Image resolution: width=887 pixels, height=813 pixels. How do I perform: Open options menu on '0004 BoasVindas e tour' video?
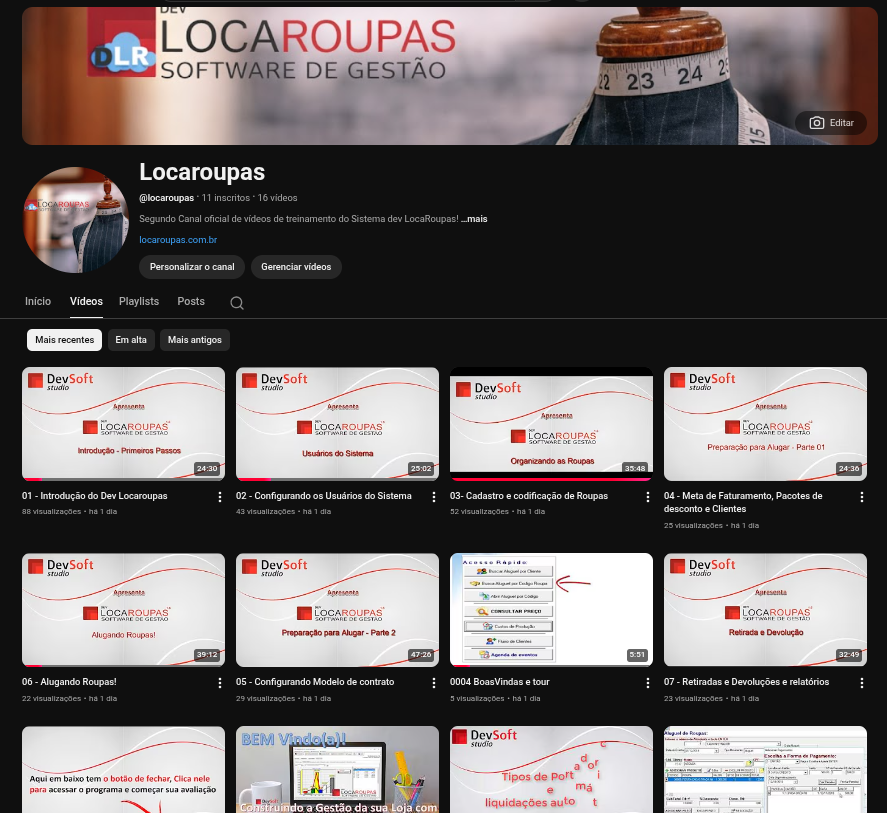click(x=647, y=683)
